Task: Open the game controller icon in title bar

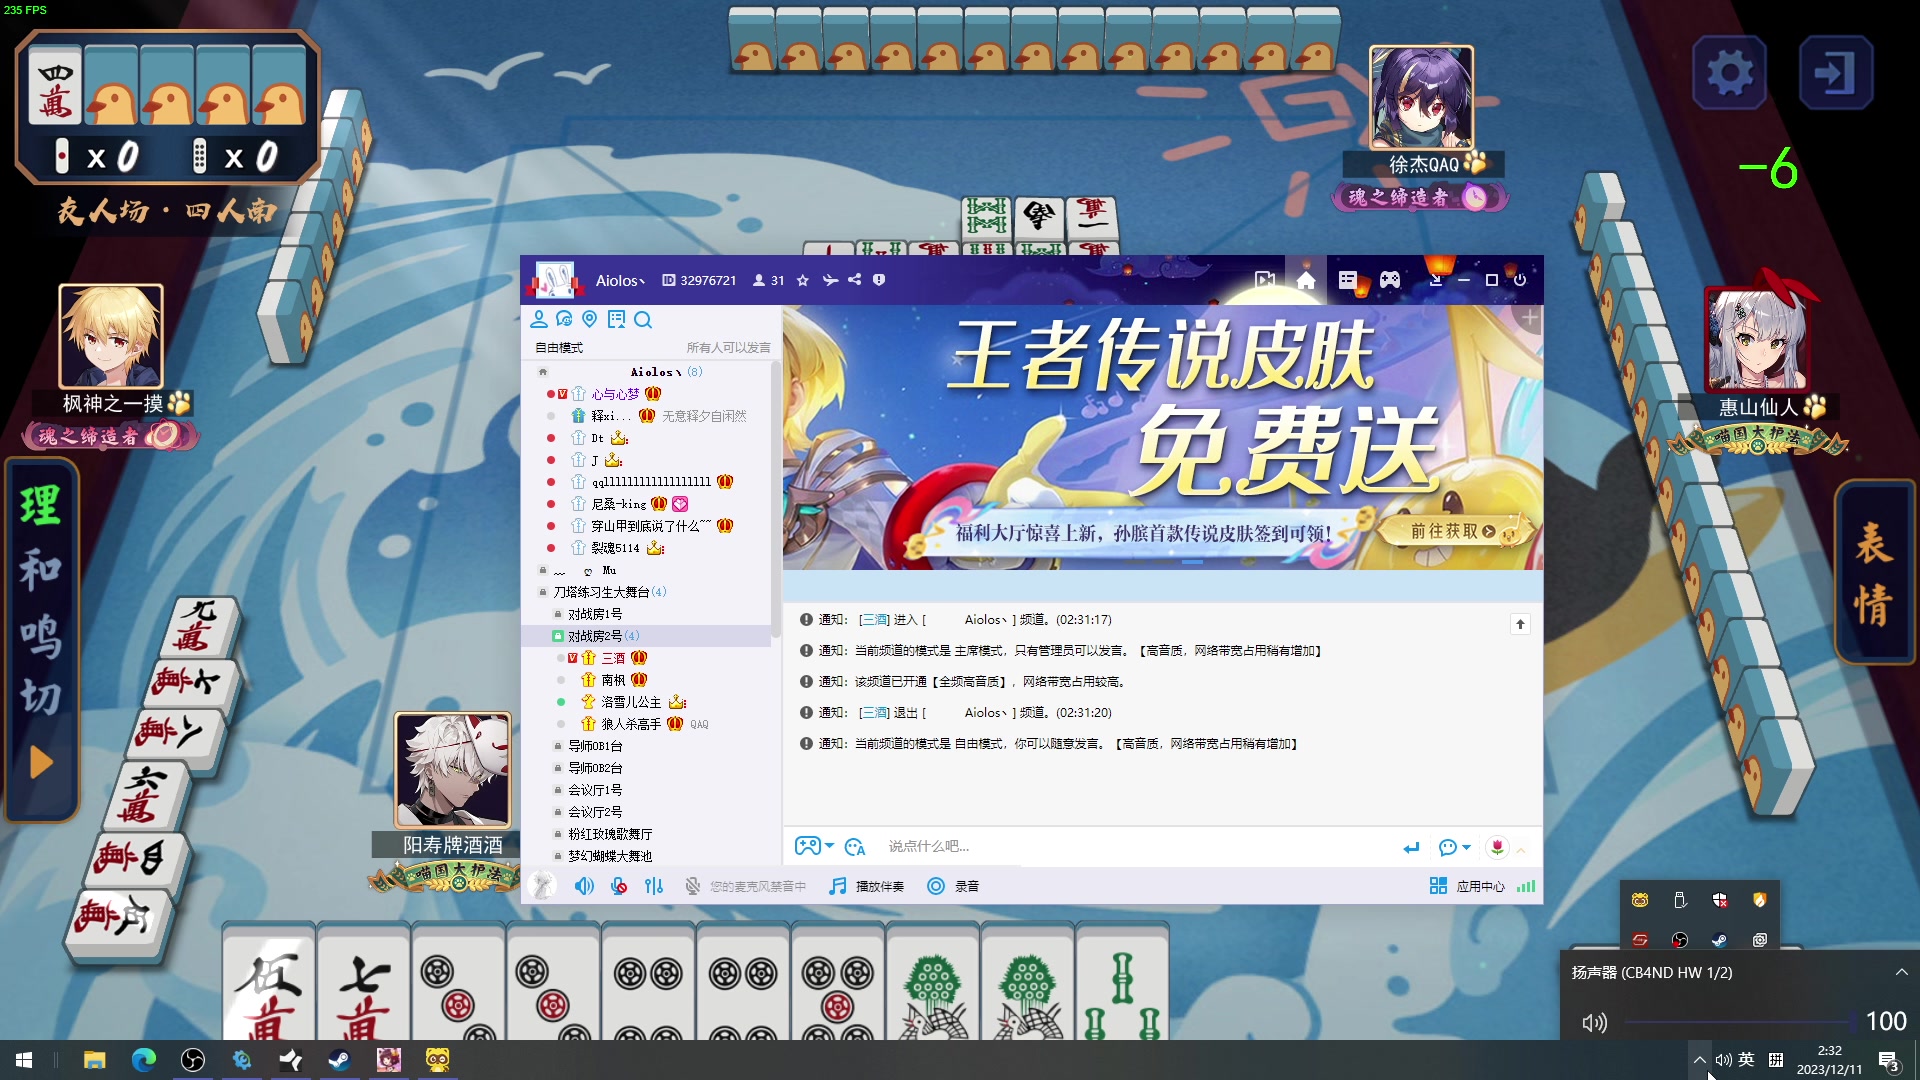Action: (x=1389, y=281)
